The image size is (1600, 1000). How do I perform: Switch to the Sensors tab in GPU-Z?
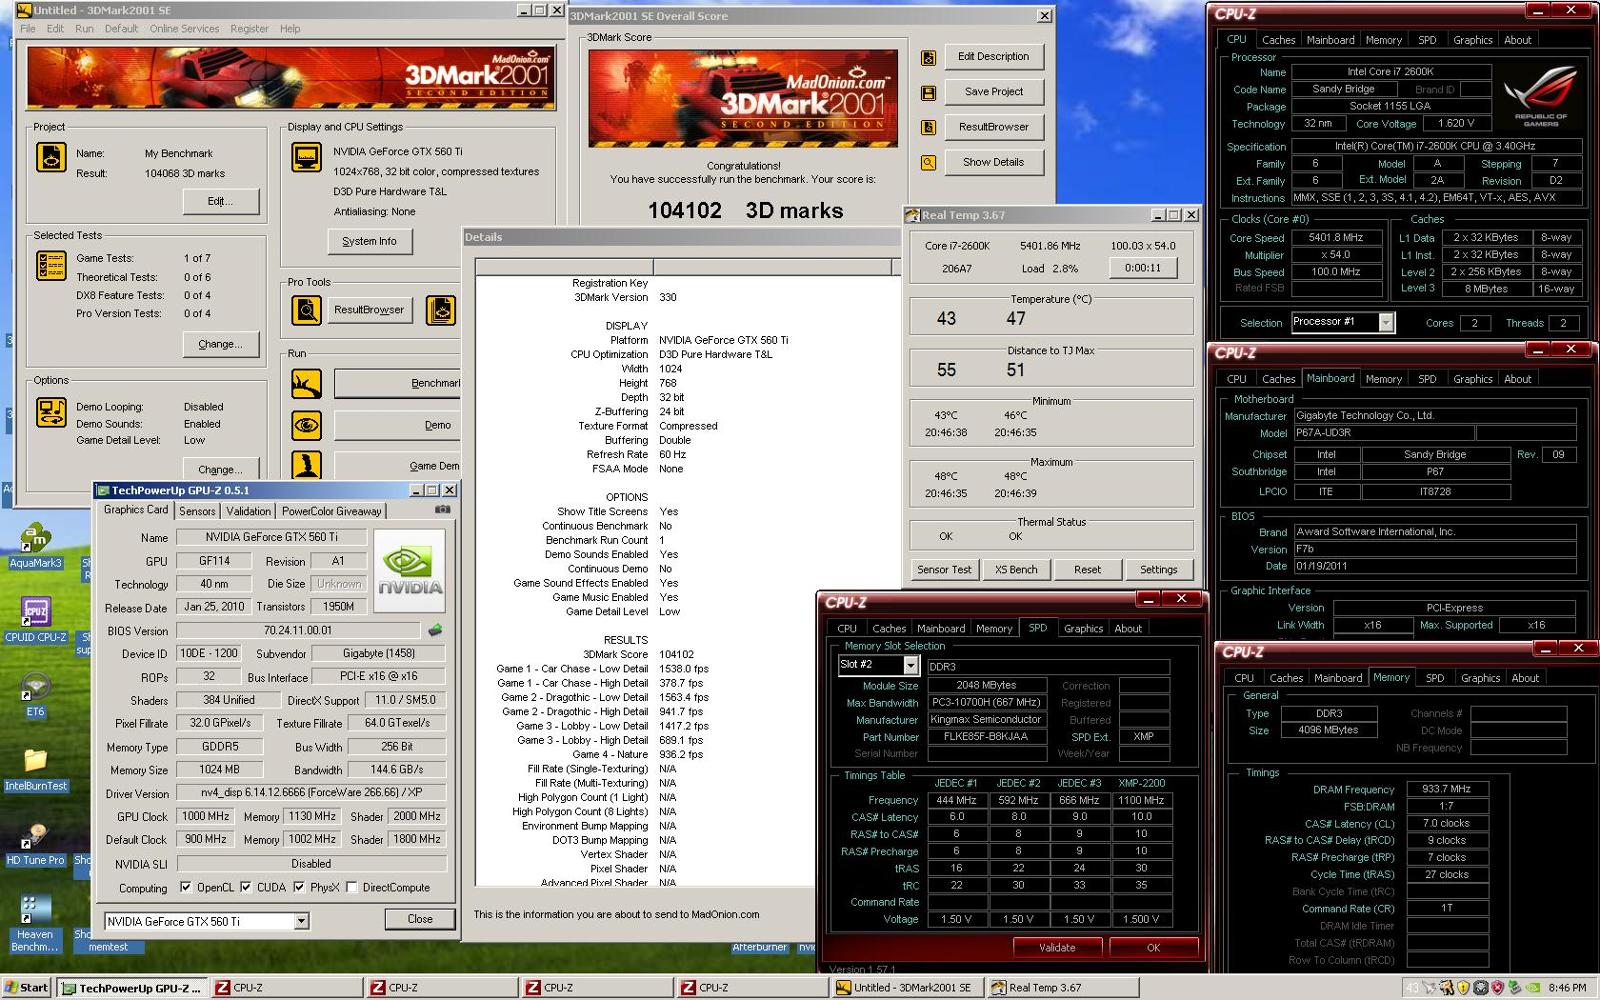[x=197, y=511]
